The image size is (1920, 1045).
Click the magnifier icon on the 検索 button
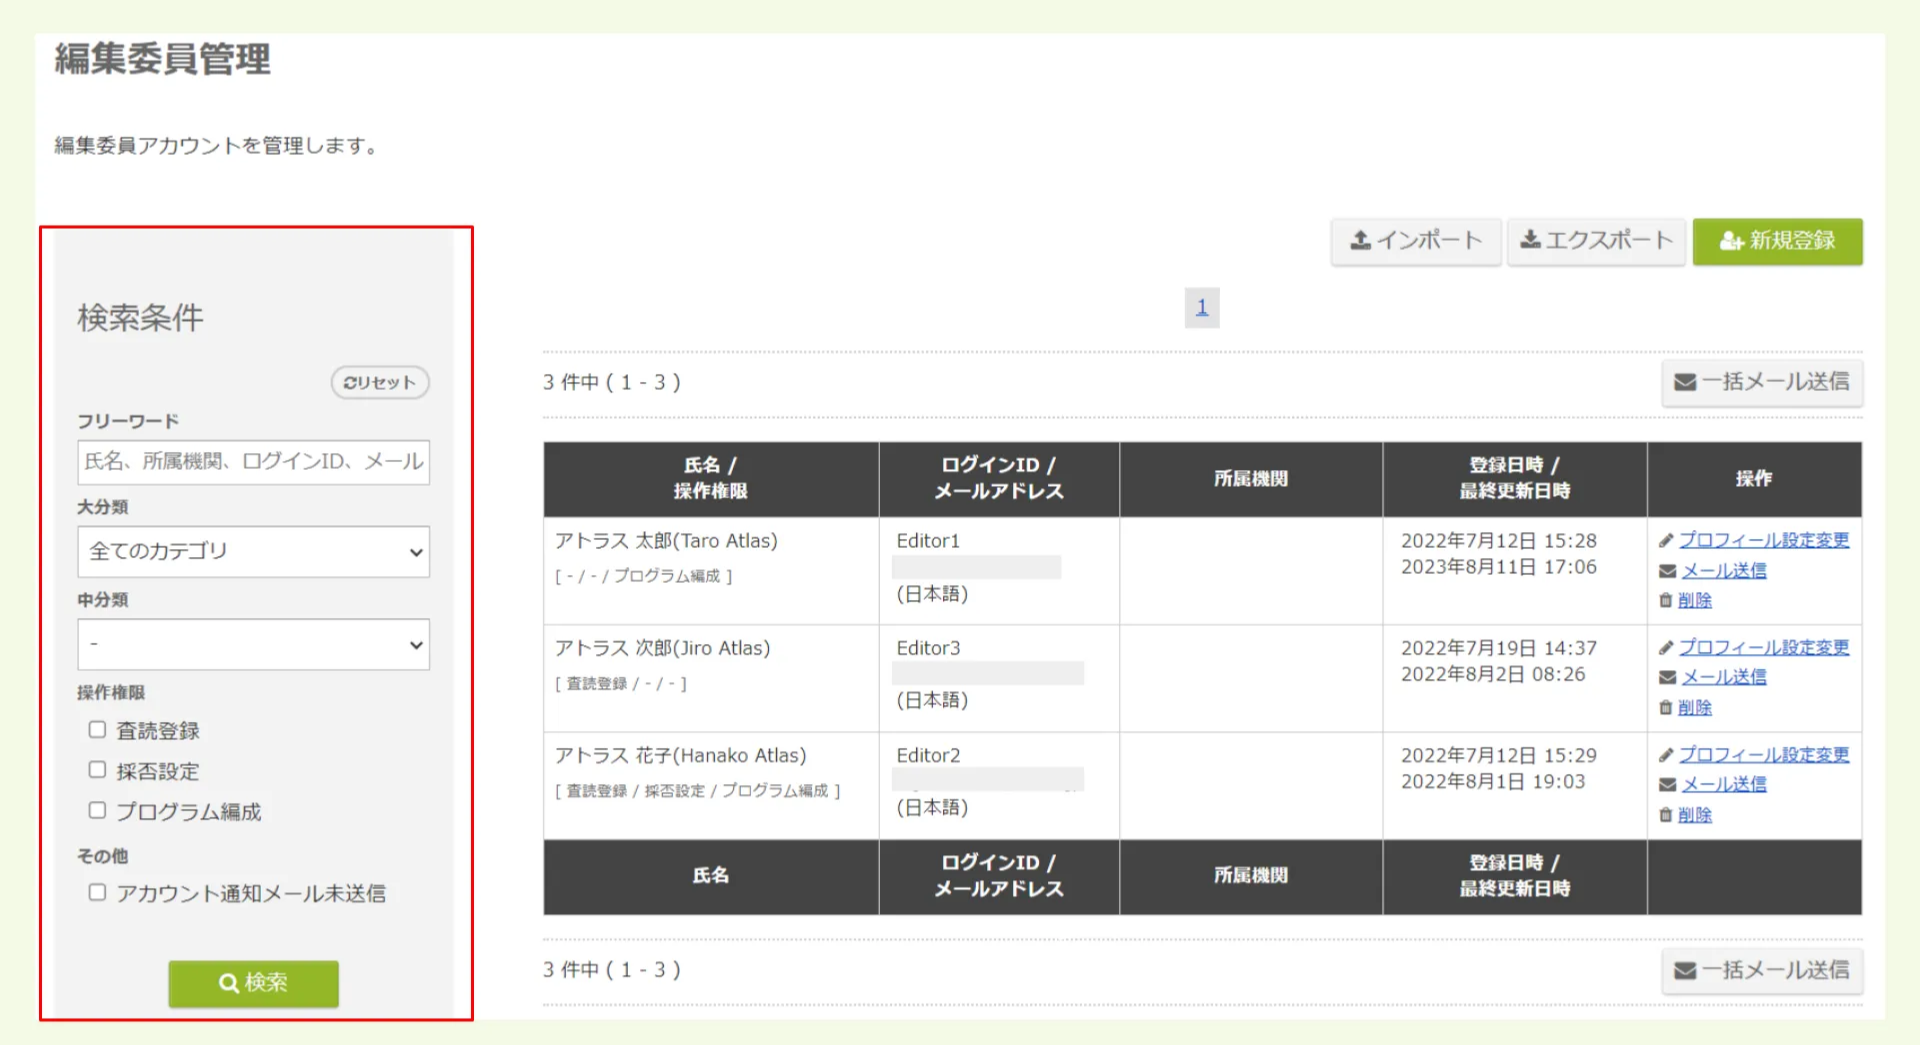228,983
